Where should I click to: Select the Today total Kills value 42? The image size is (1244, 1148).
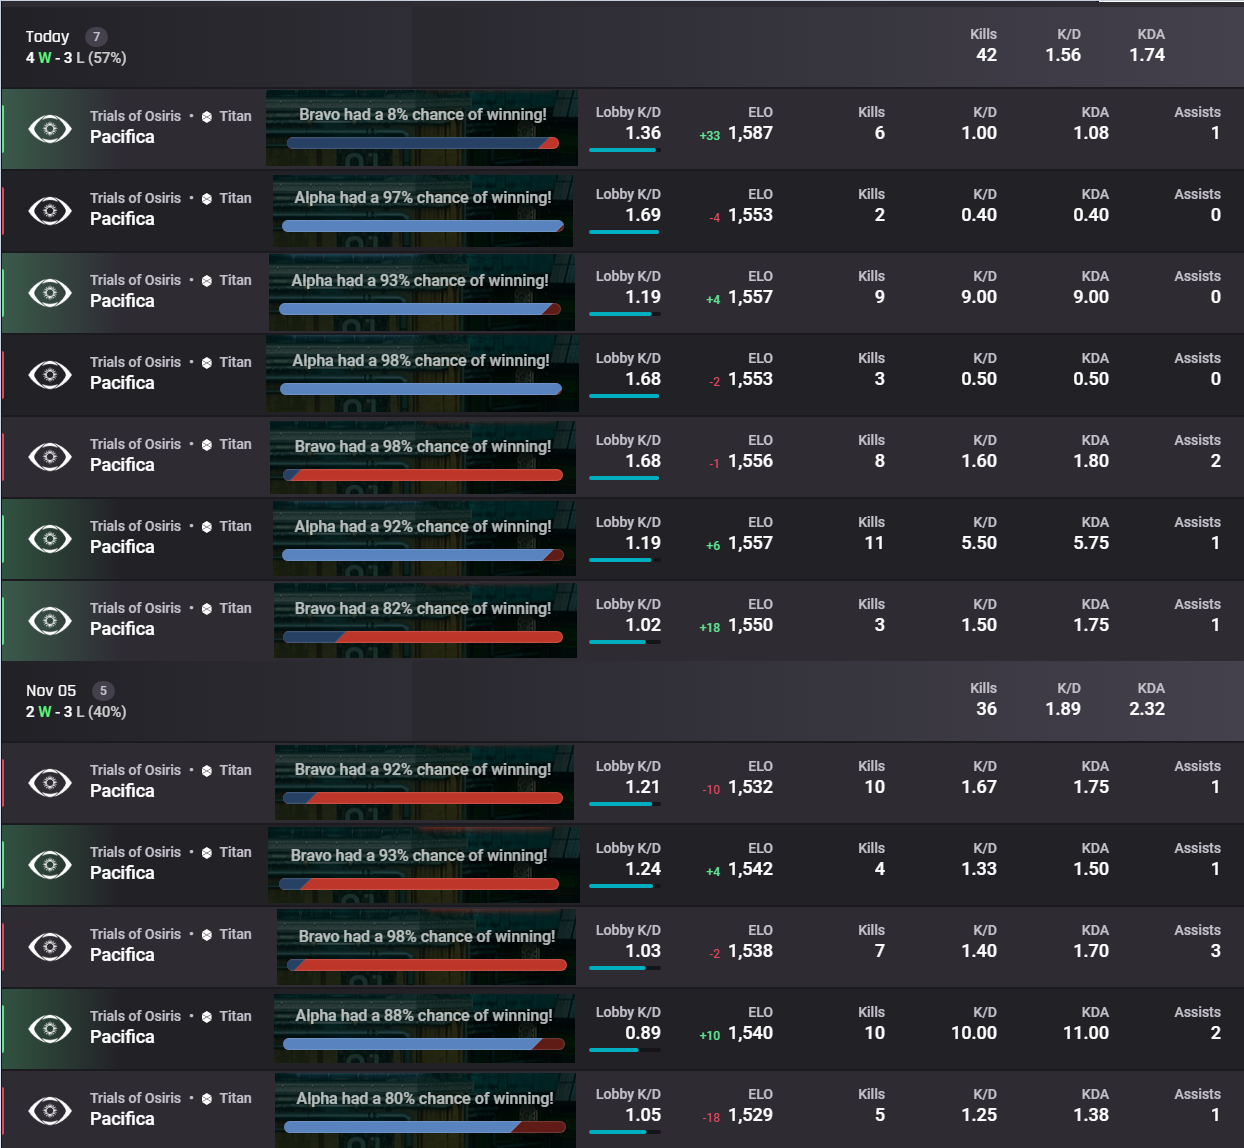coord(986,55)
